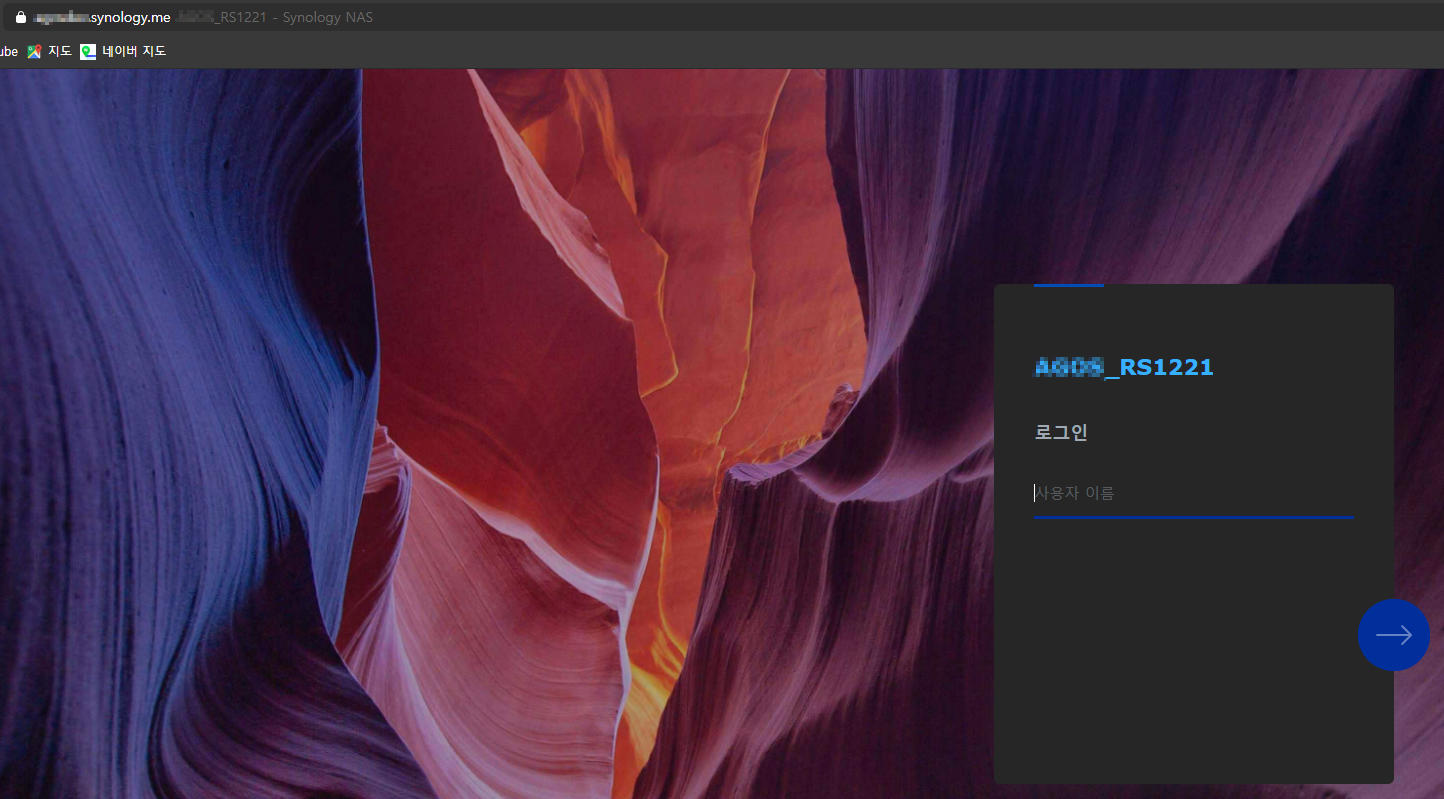
Task: Click the small blue bar atop the login panel
Action: [1068, 285]
